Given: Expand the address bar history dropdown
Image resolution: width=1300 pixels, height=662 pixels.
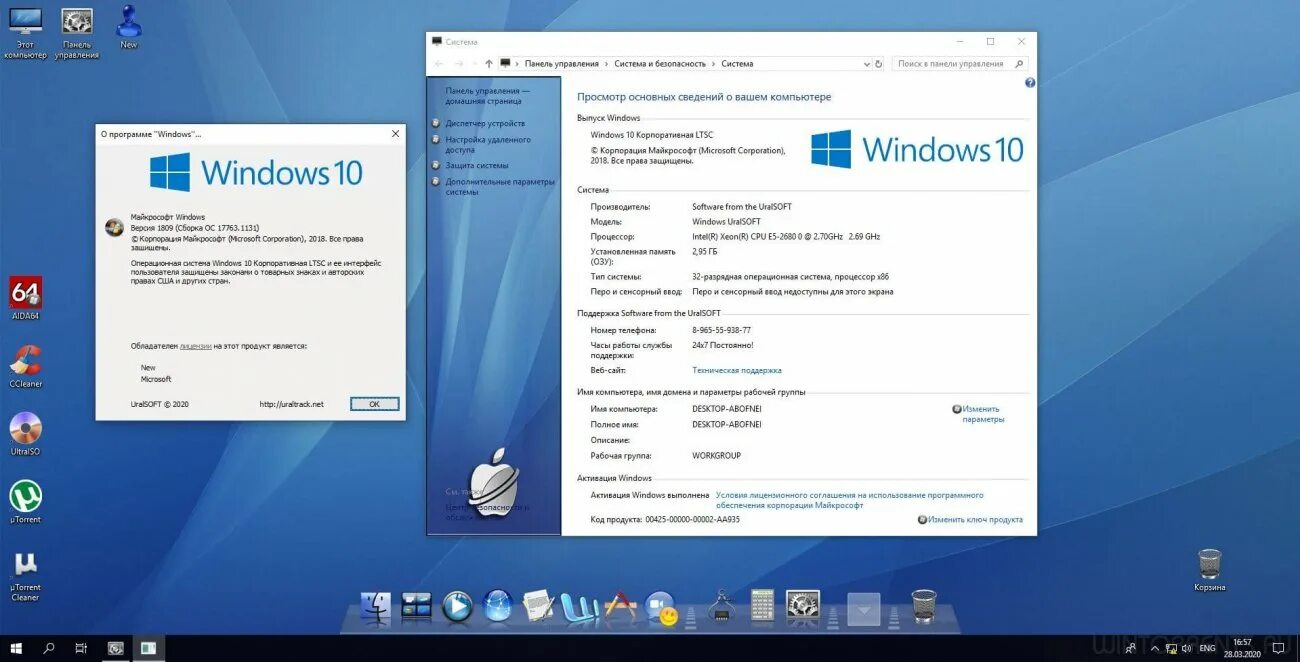Looking at the screenshot, I should [x=866, y=63].
